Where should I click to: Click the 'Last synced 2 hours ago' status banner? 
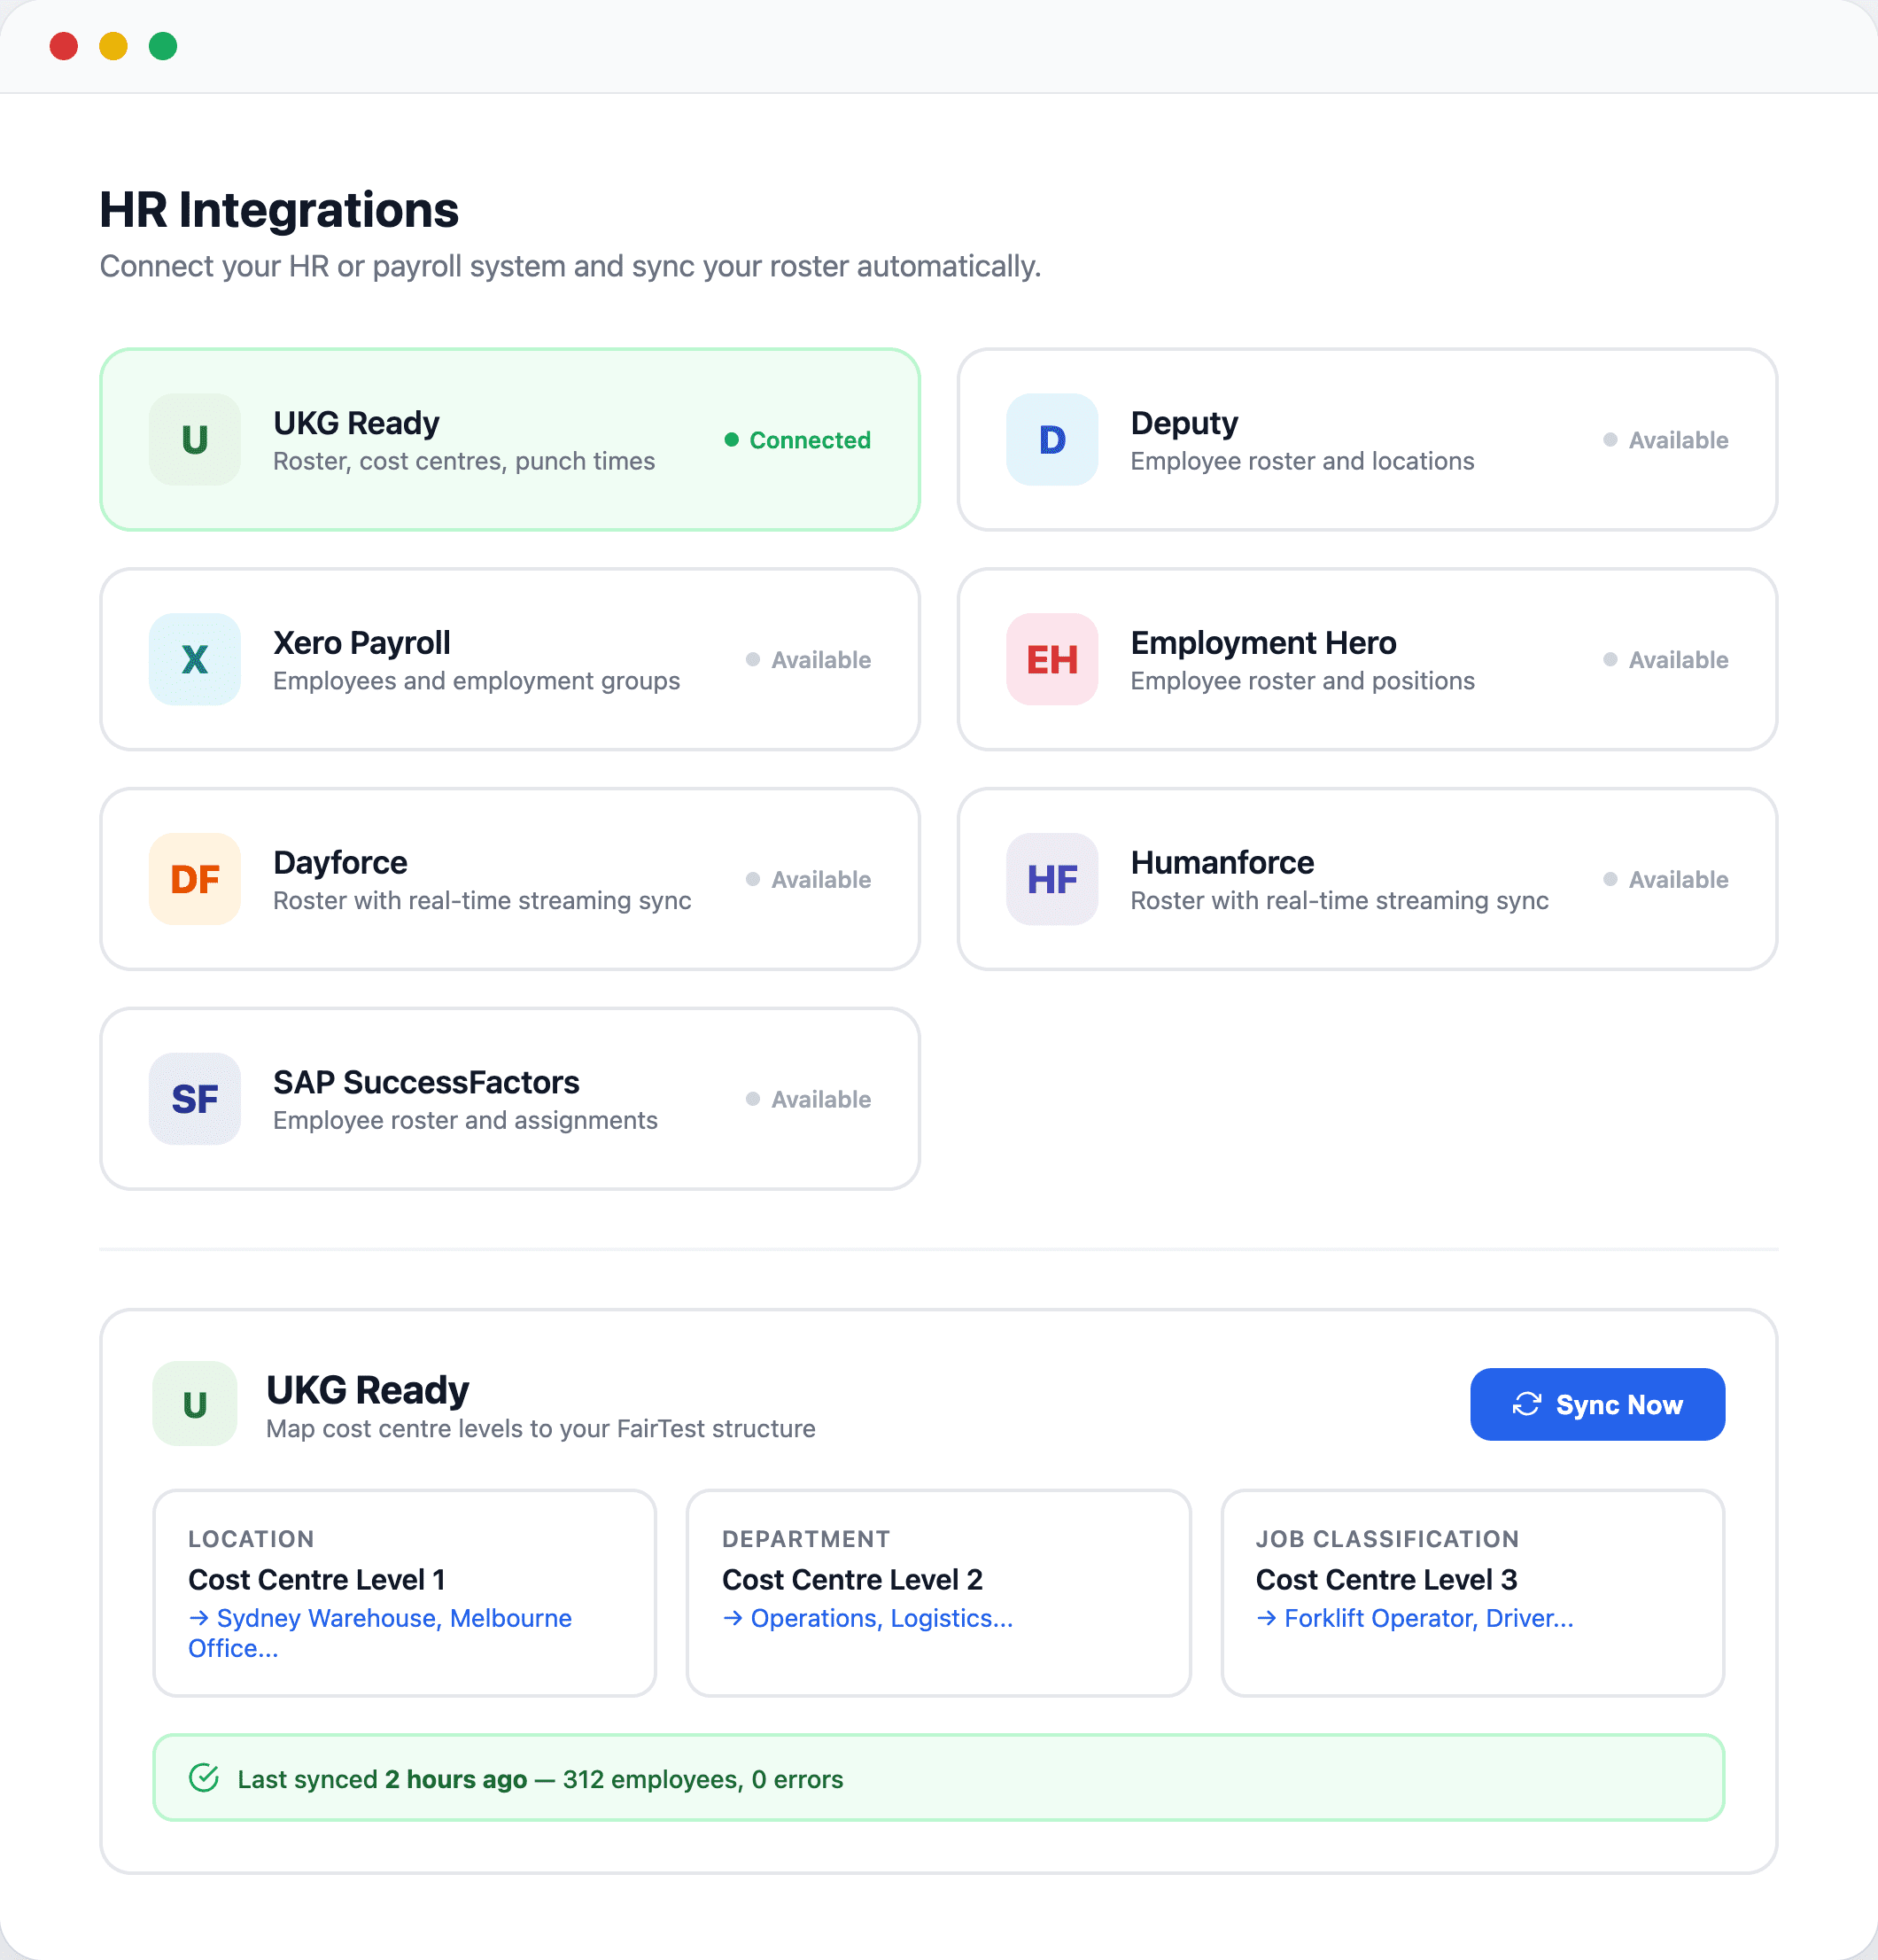[938, 1778]
